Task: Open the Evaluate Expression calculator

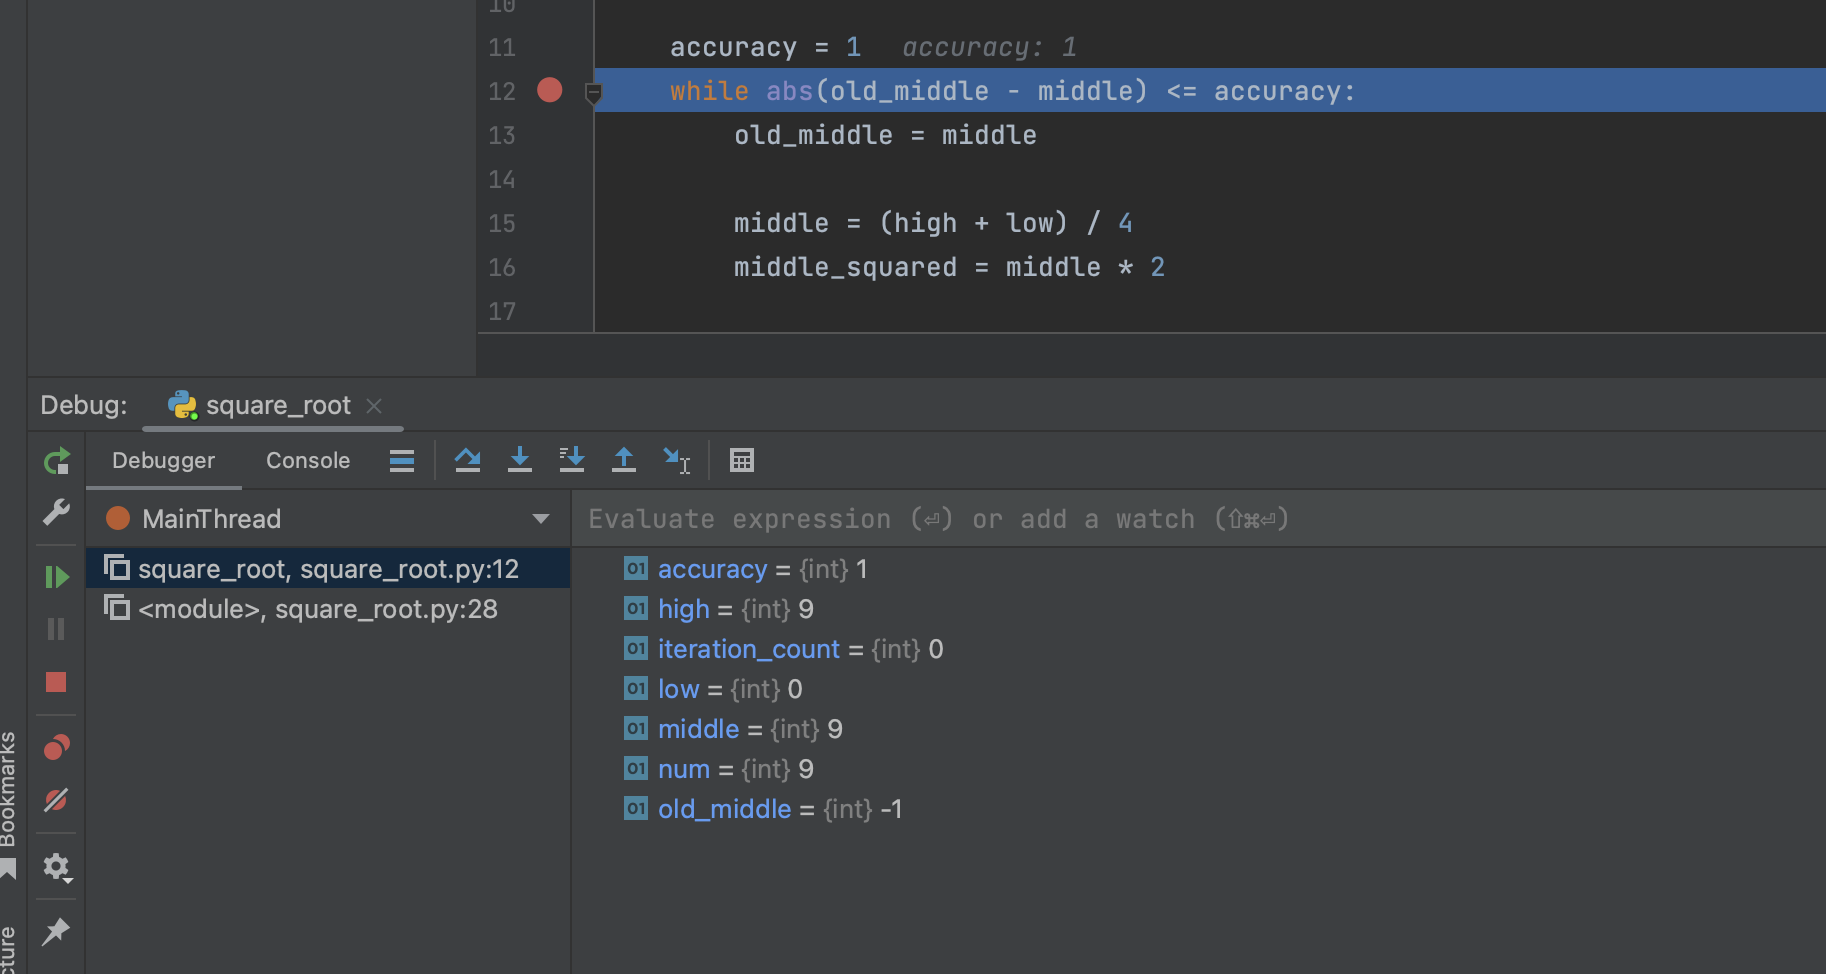Action: [x=741, y=460]
